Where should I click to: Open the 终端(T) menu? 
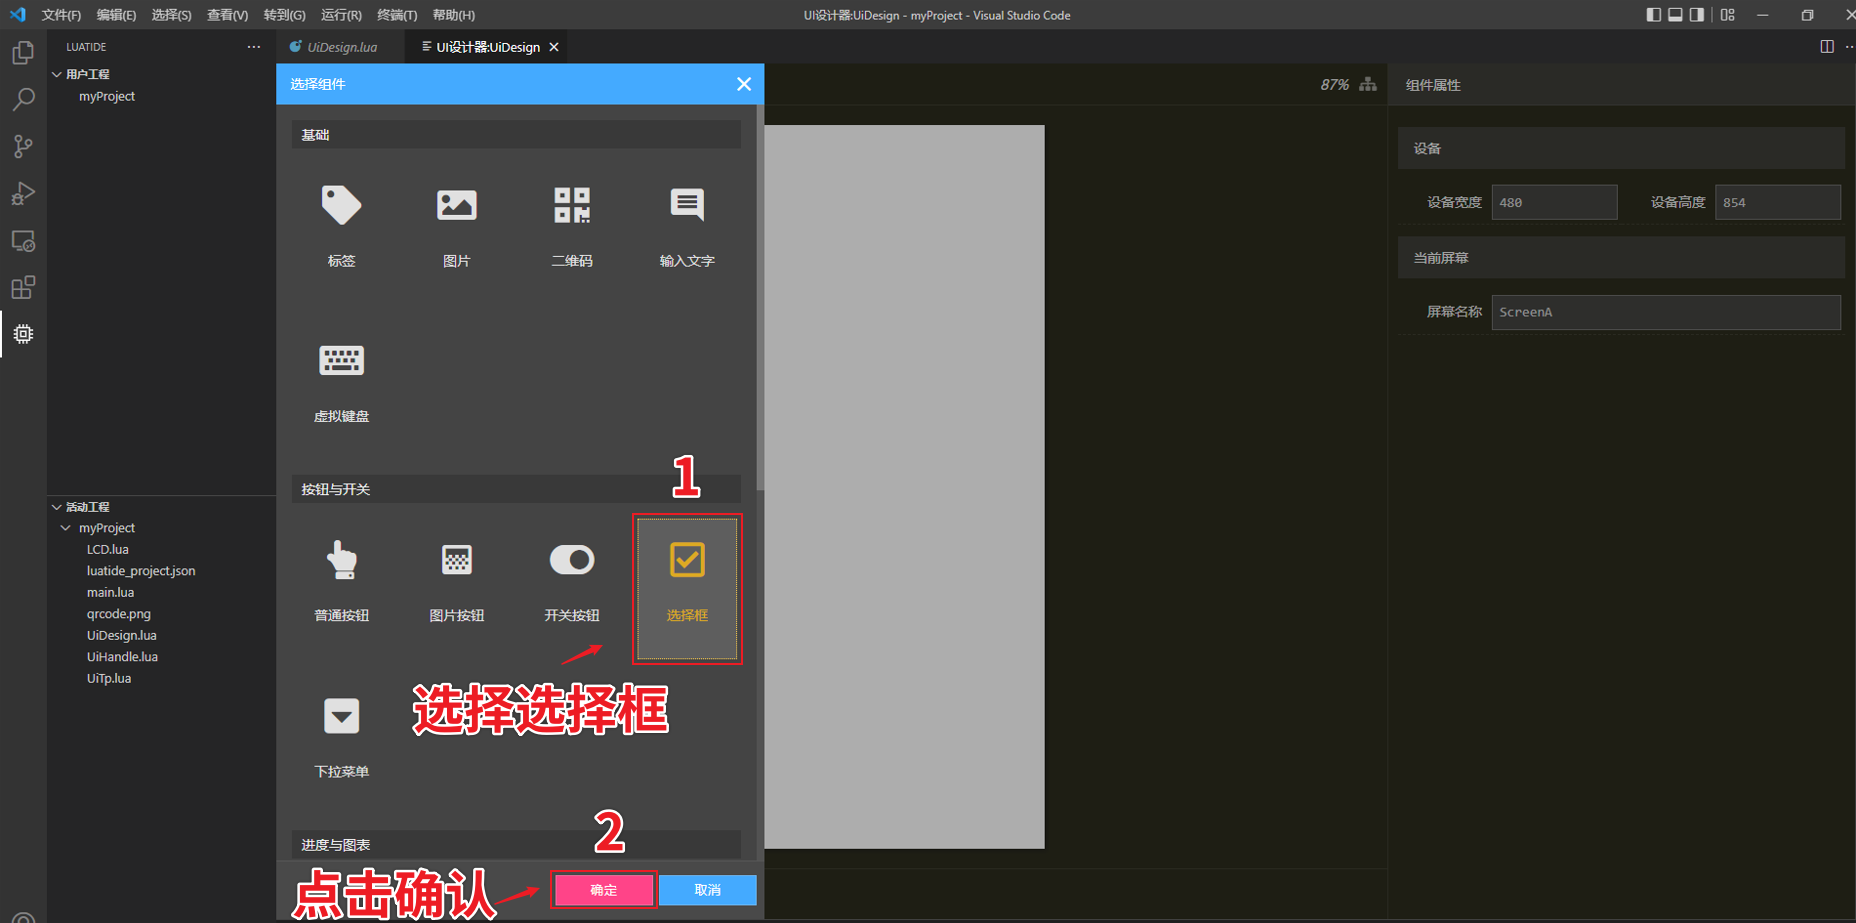397,15
